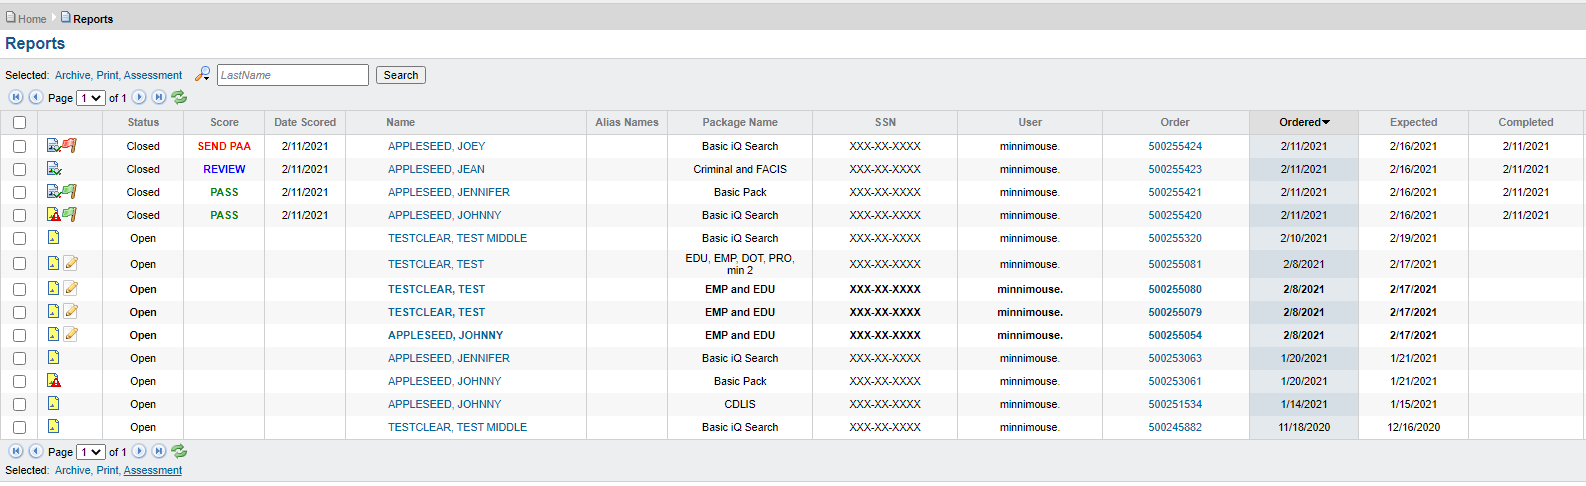Open the top Page number dropdown
The width and height of the screenshot is (1586, 486).
point(91,98)
